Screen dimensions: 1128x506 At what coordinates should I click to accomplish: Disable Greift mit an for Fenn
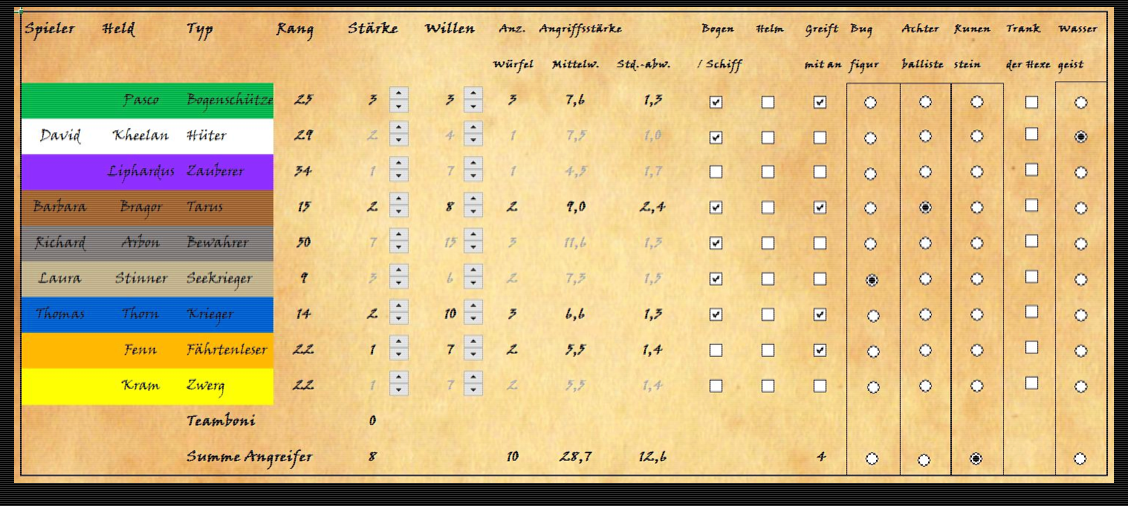820,350
